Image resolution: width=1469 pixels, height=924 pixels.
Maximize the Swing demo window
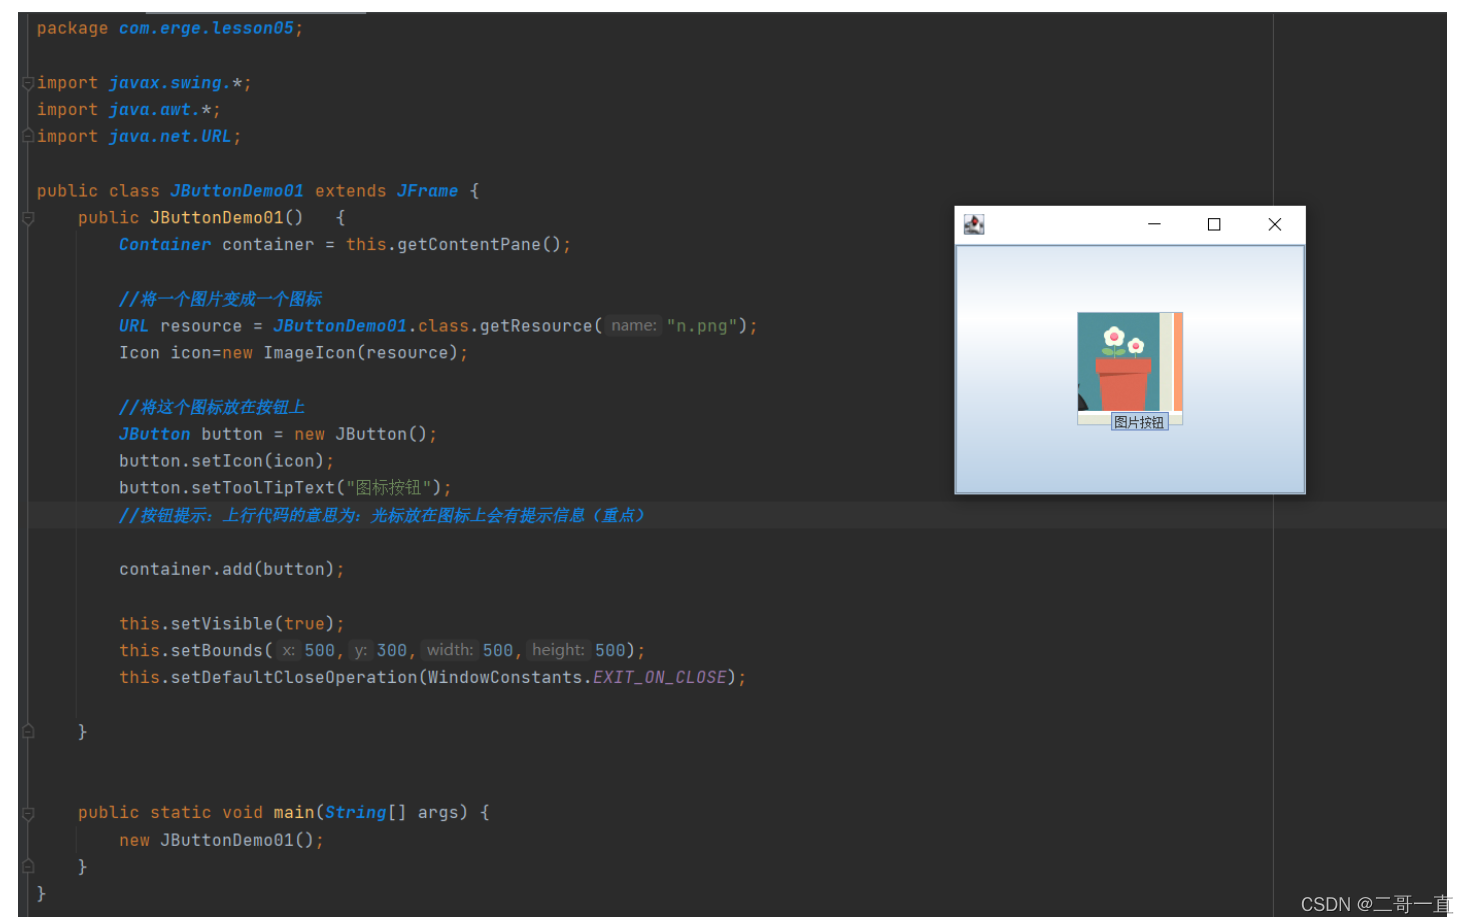(x=1214, y=224)
